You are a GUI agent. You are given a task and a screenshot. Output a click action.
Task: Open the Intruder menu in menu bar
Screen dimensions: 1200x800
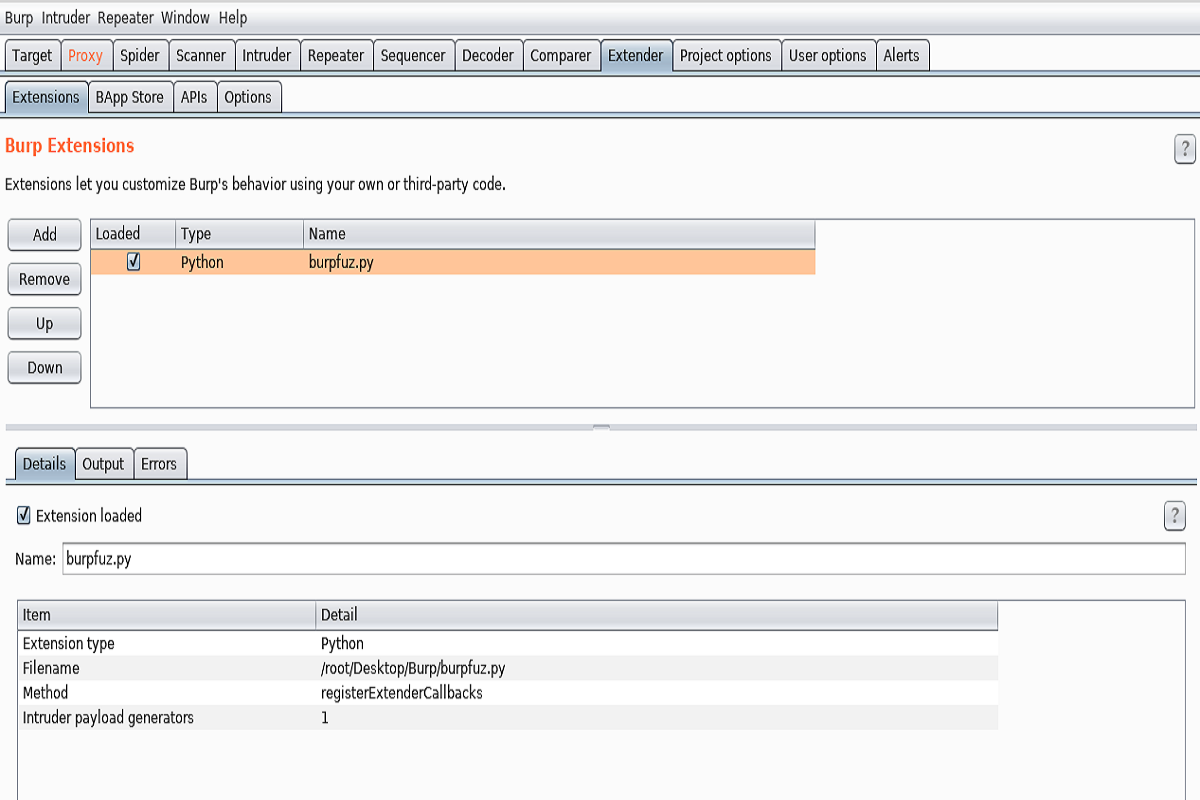[x=67, y=18]
